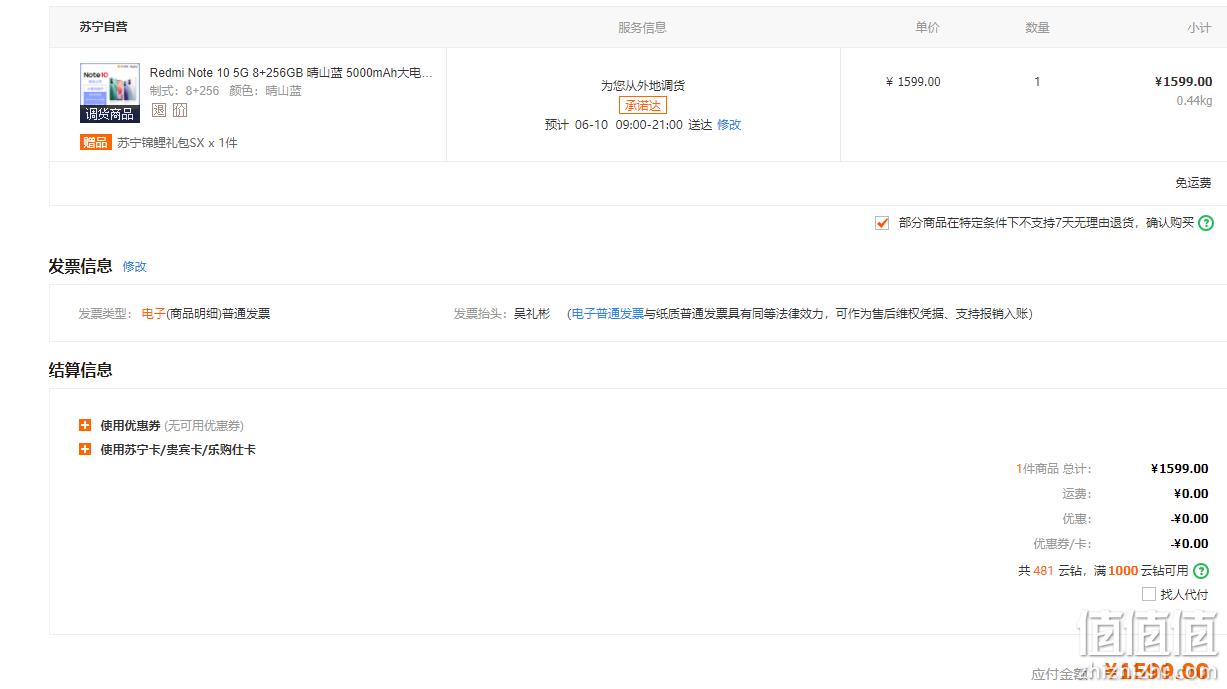Click the 服务信息 column header
This screenshot has width=1227, height=689.
(642, 28)
